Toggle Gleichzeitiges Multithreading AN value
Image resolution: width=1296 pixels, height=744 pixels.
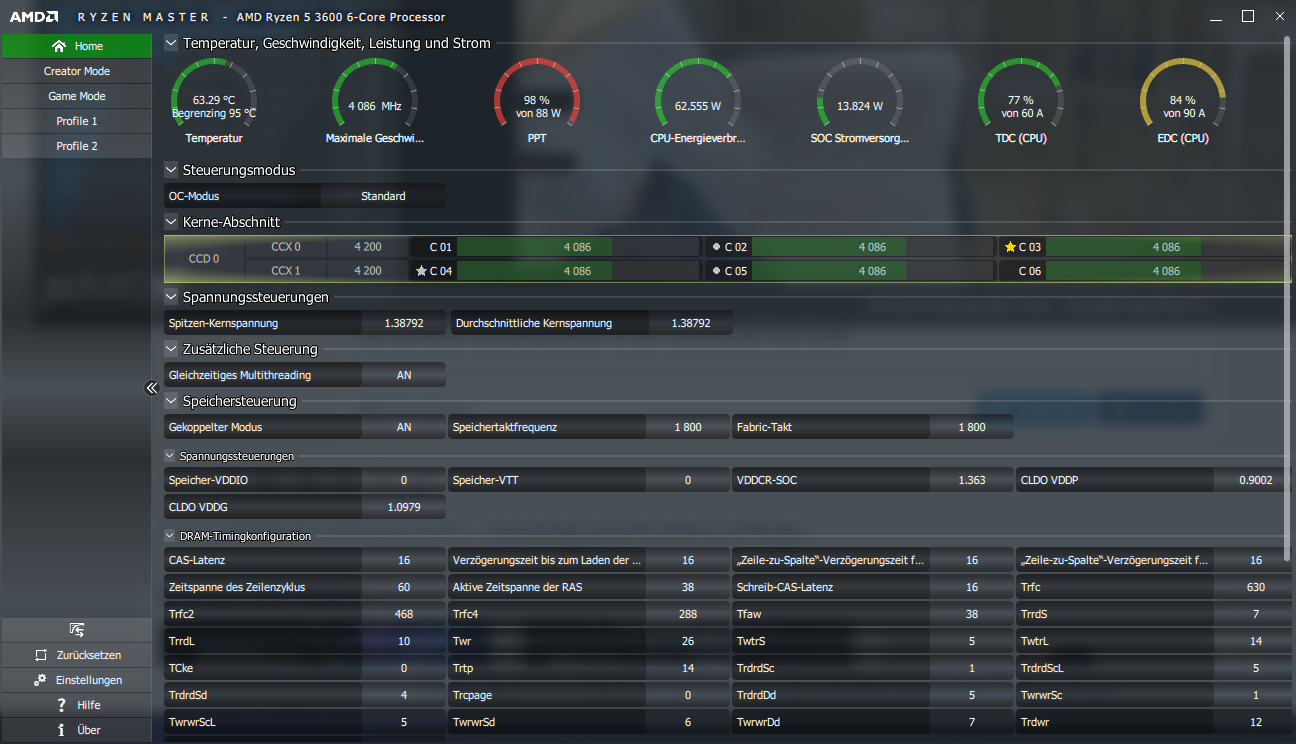404,375
